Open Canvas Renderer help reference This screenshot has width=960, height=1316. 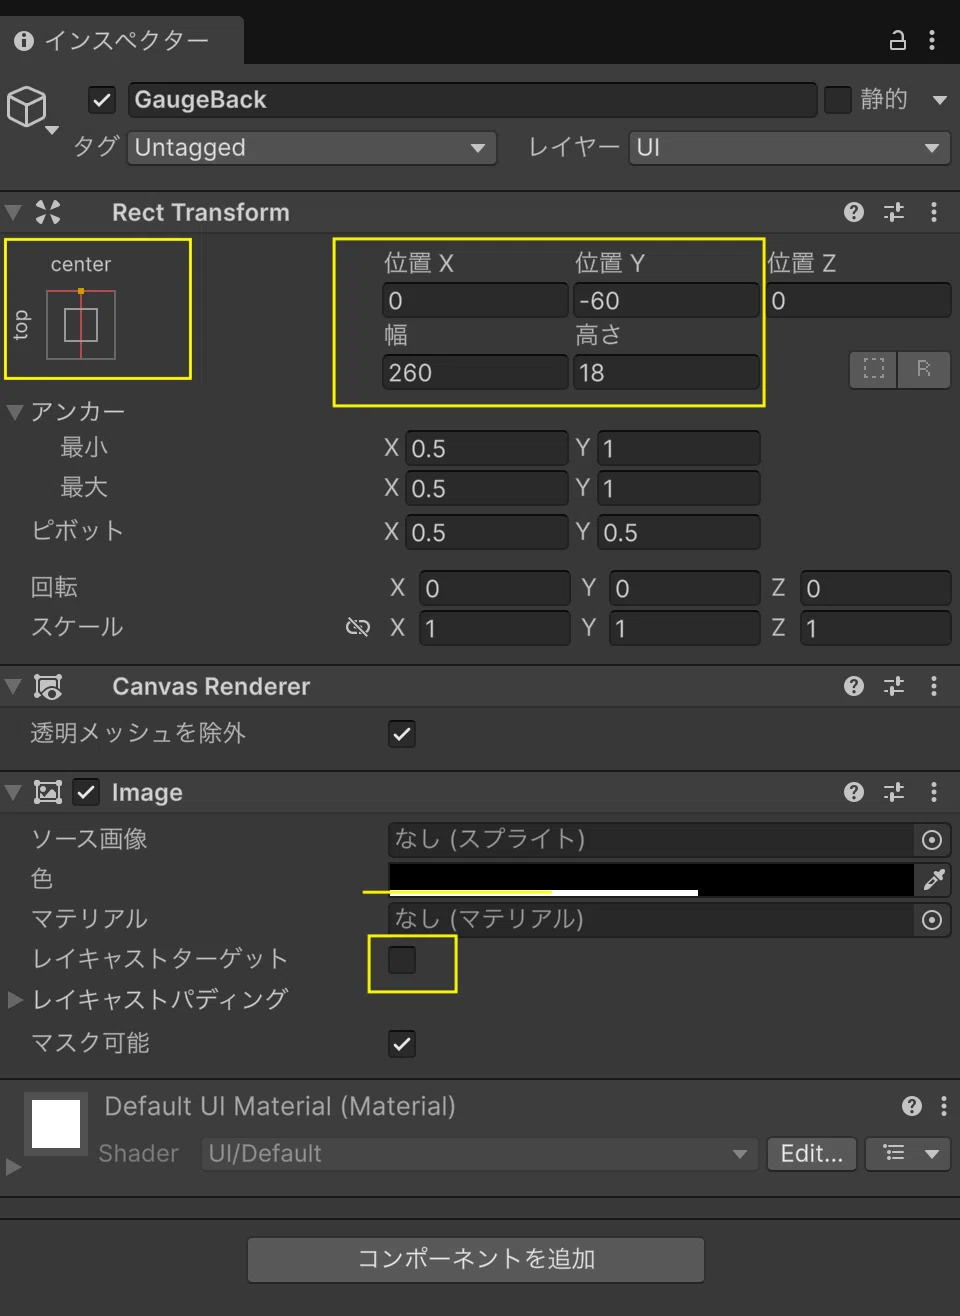(854, 686)
